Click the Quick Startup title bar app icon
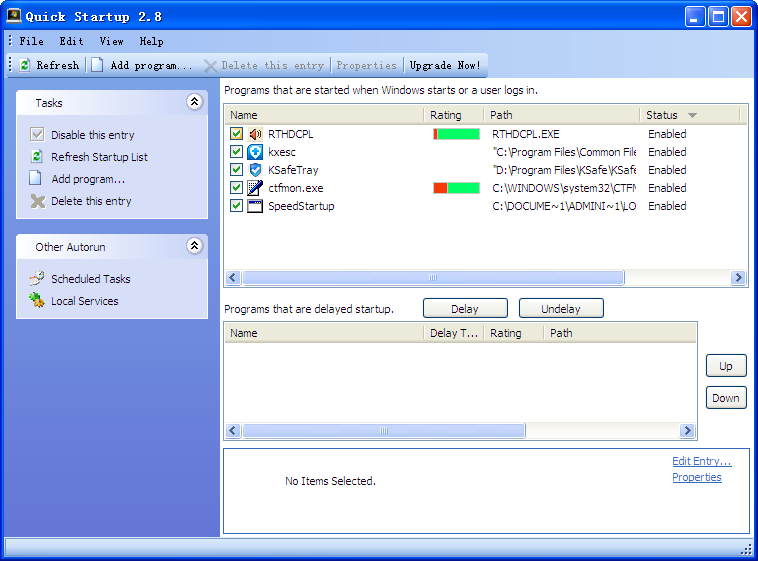Viewport: 758px width, 561px height. pyautogui.click(x=14, y=15)
